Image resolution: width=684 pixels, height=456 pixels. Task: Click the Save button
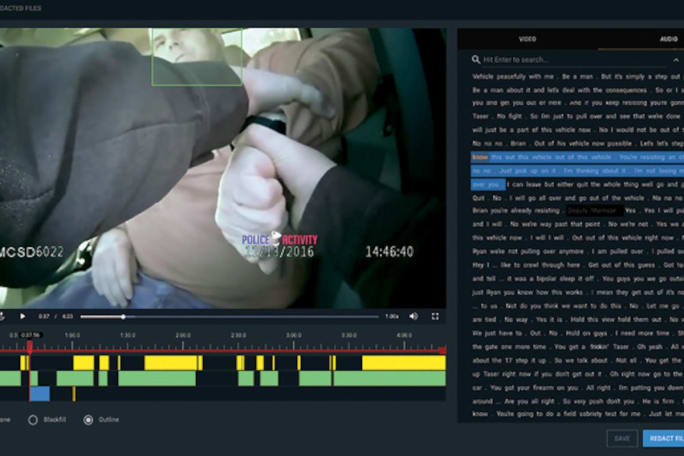click(621, 438)
